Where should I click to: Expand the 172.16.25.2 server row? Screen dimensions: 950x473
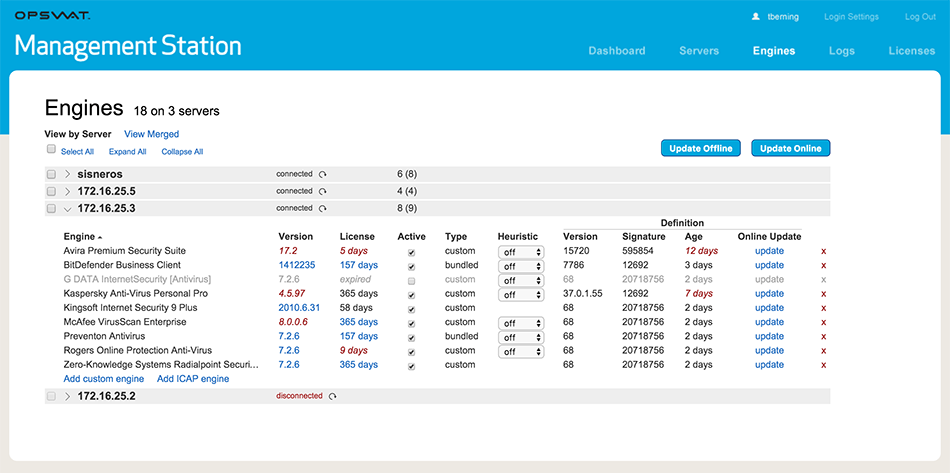(68, 396)
